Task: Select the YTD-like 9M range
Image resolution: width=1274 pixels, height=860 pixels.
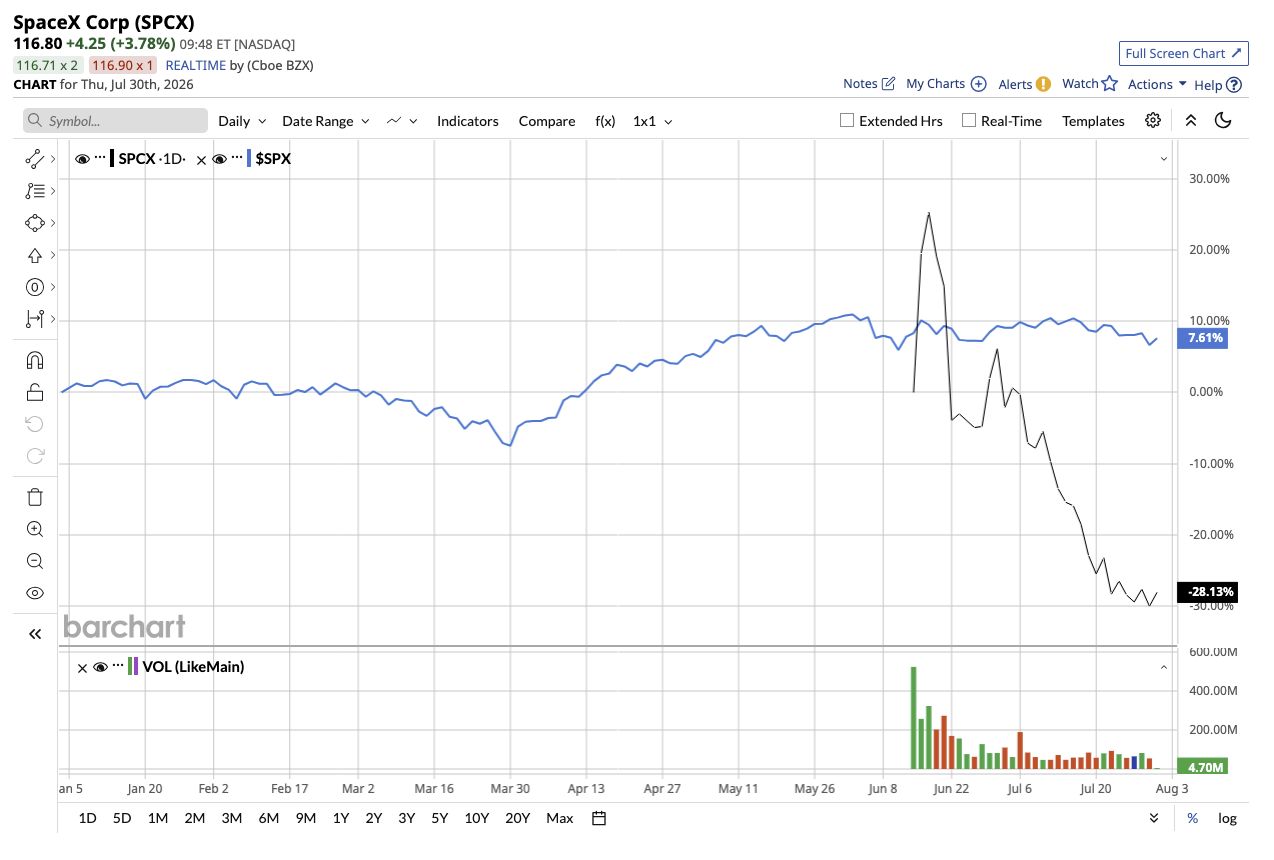Action: [x=305, y=818]
